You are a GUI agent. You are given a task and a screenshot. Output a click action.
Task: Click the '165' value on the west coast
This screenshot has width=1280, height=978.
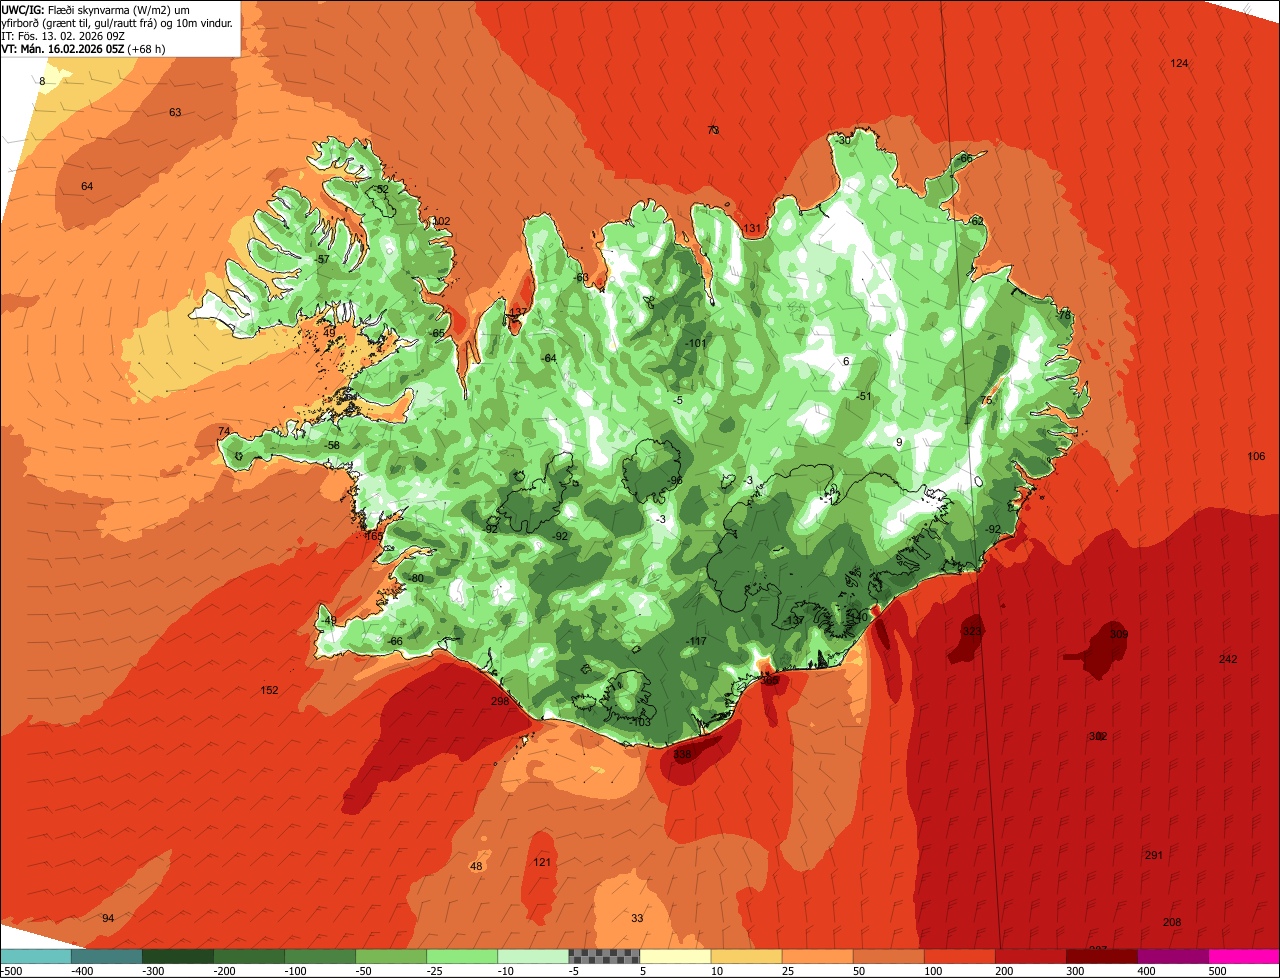pos(373,537)
